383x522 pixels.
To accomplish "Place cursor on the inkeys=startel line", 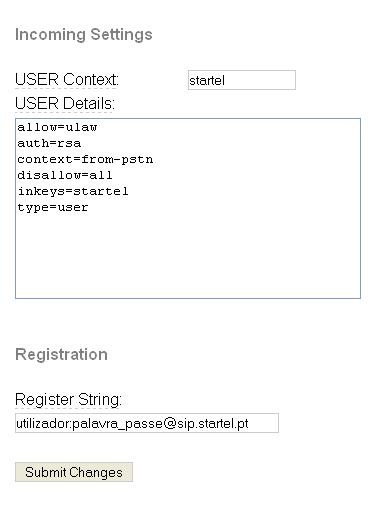I will [x=73, y=191].
